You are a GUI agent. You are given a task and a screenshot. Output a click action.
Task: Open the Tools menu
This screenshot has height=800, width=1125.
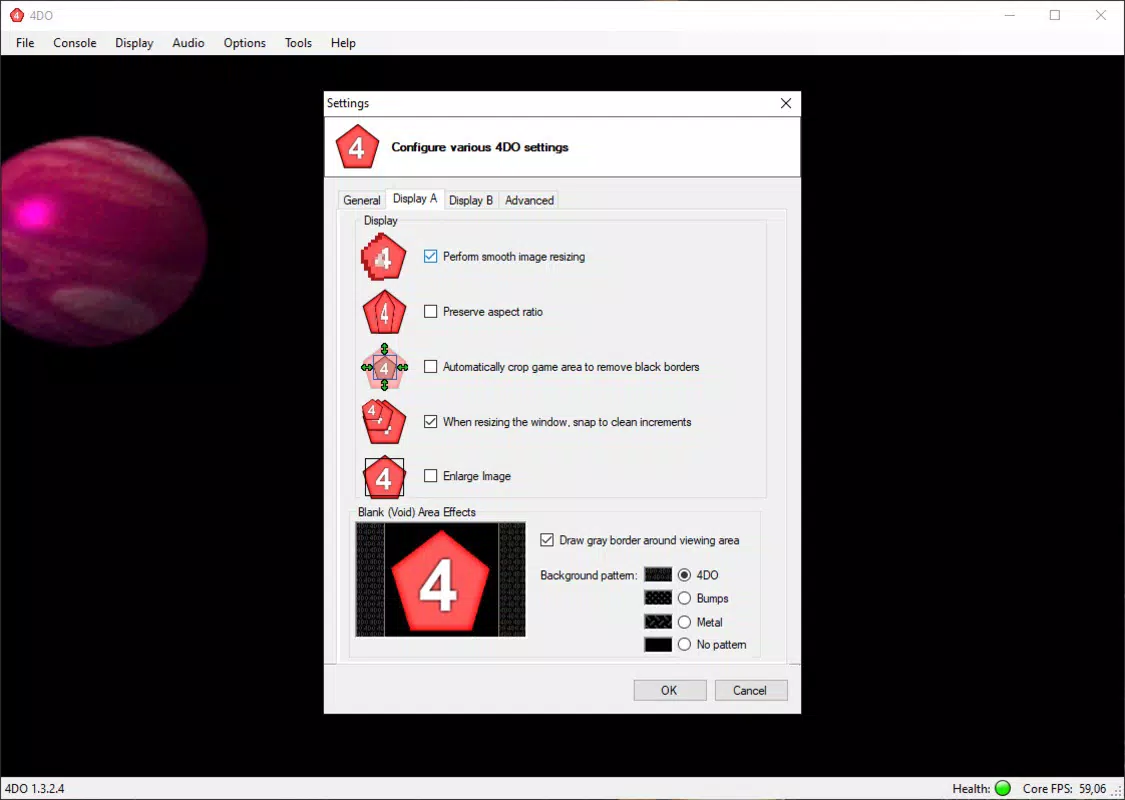[298, 43]
